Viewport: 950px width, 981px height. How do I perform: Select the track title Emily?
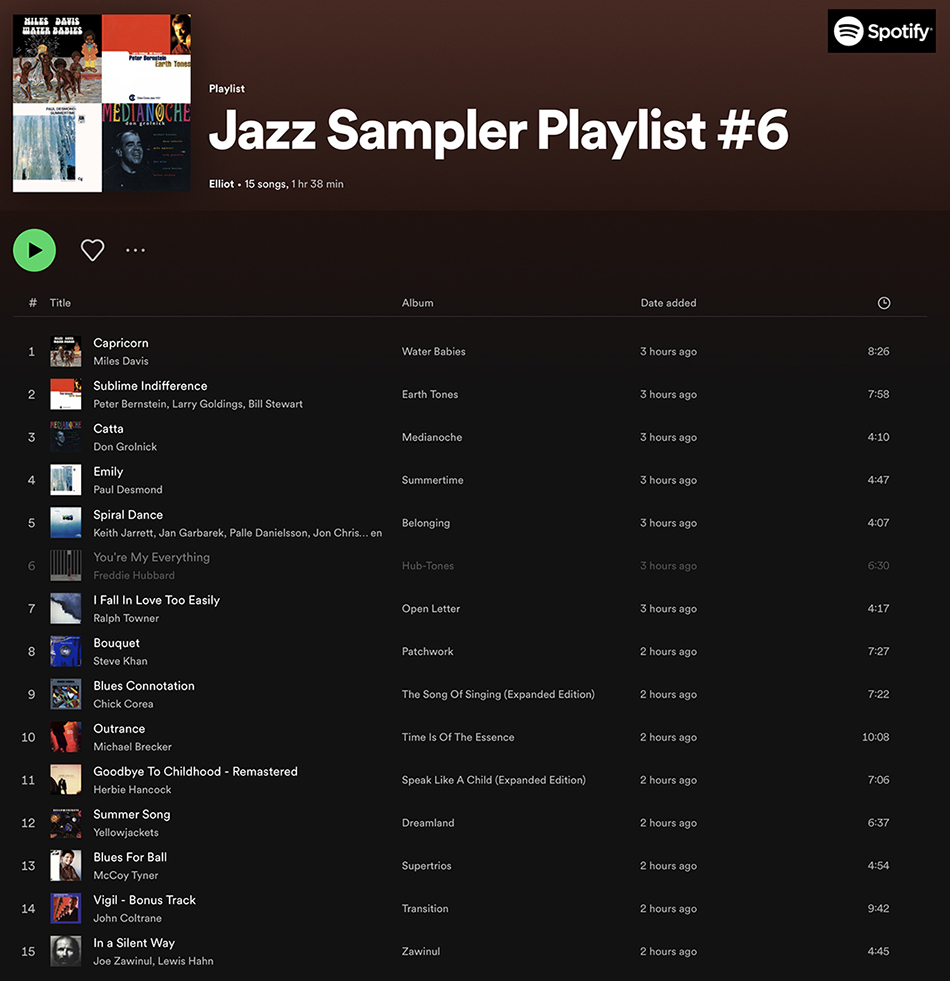pyautogui.click(x=108, y=472)
